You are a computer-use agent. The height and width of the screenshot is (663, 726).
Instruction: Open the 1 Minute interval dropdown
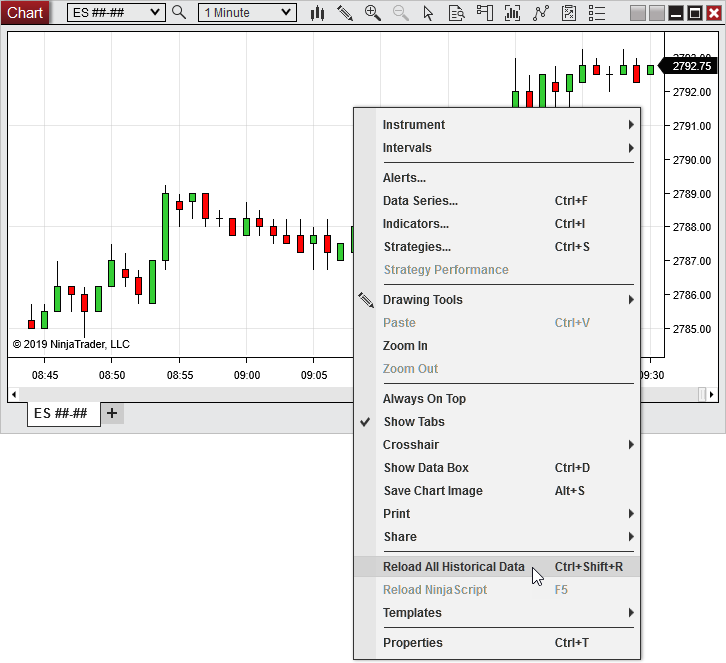[247, 12]
